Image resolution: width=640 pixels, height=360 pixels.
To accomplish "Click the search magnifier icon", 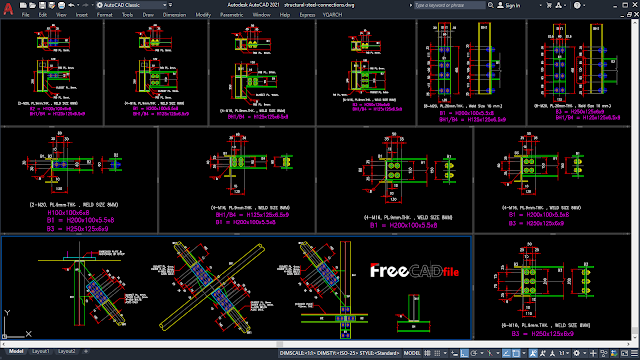I will [x=491, y=5].
